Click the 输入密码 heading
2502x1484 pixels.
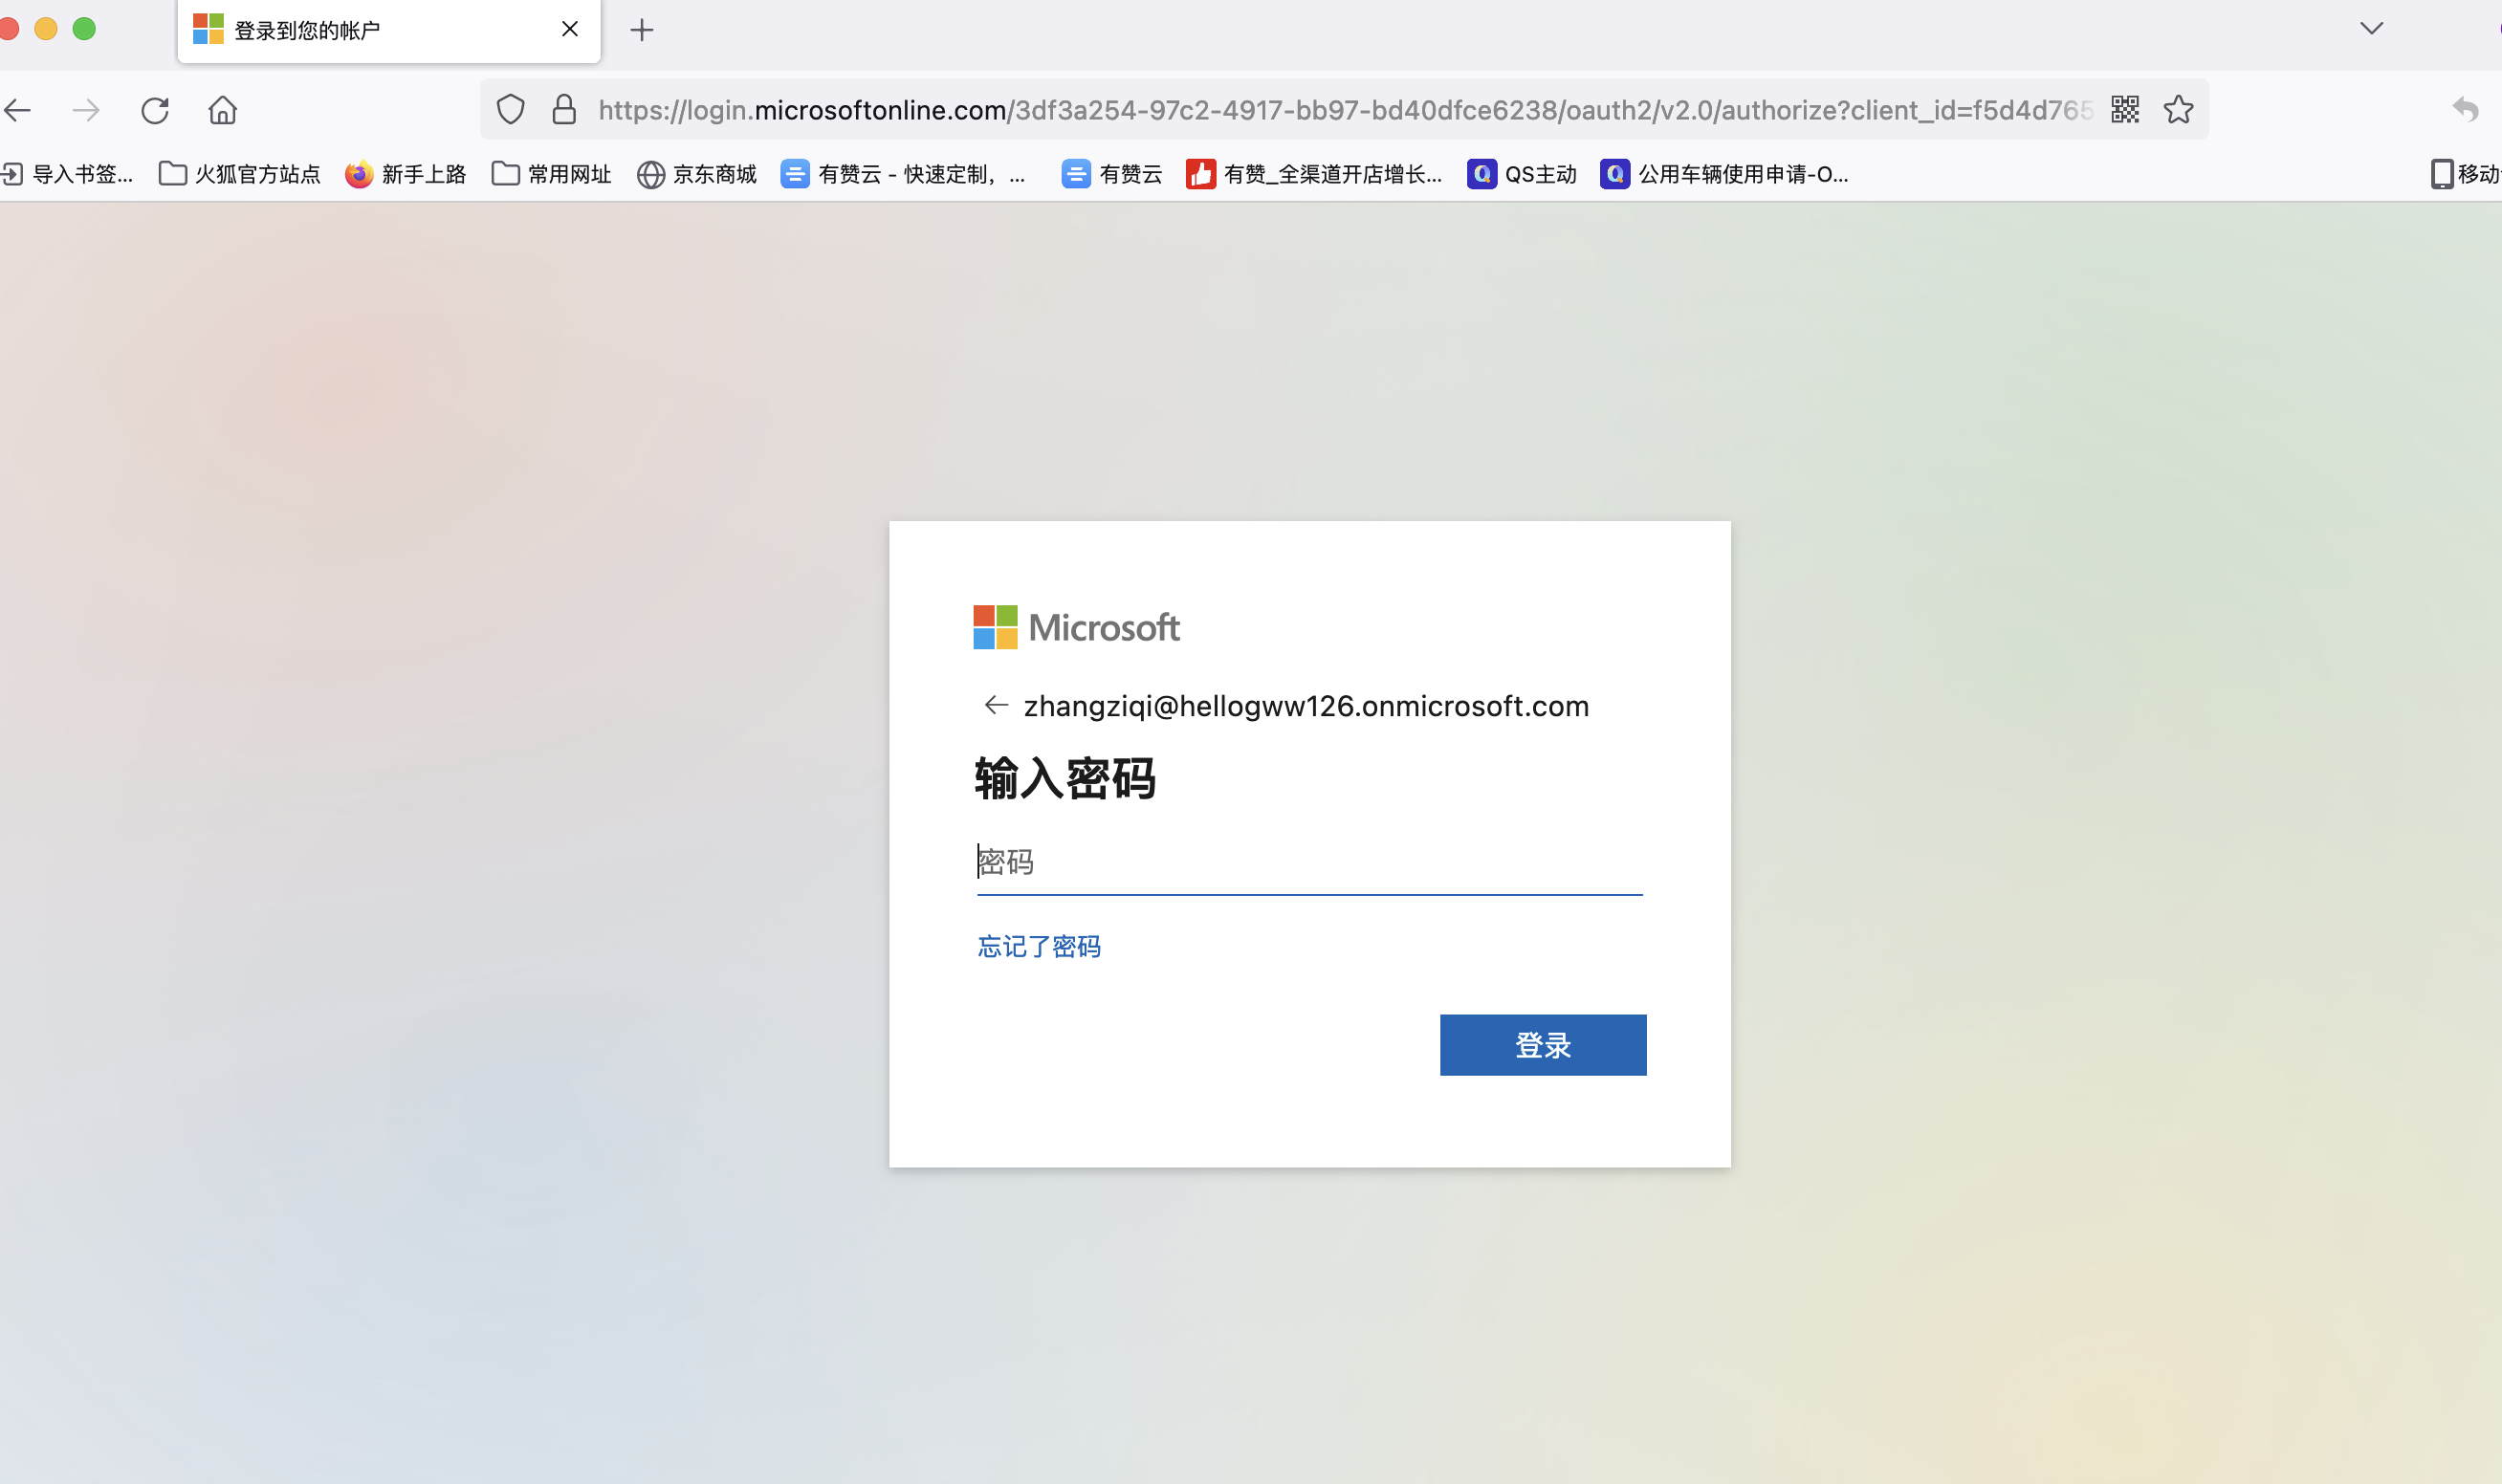coord(1065,778)
